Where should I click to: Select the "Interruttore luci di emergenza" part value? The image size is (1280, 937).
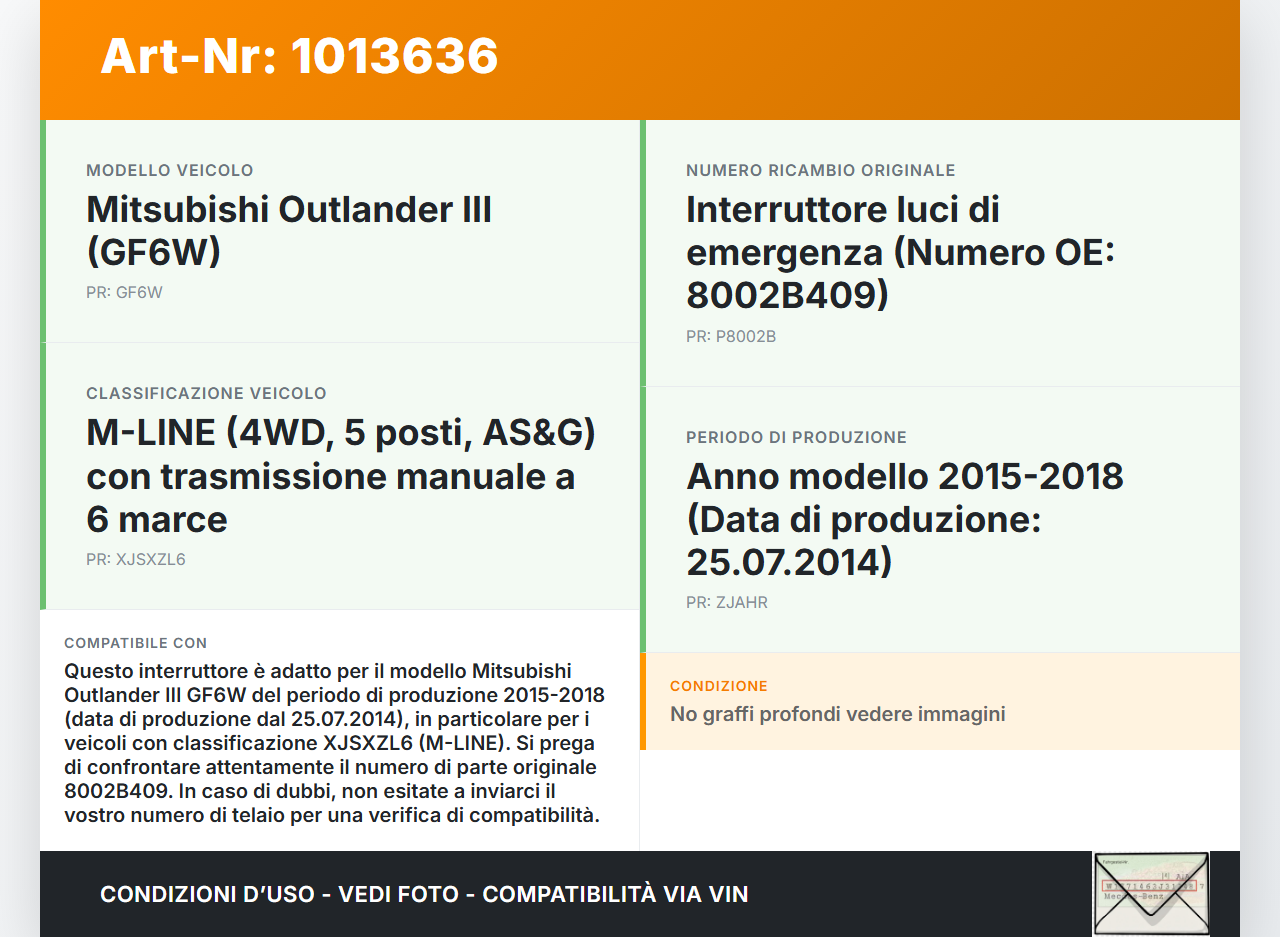(x=900, y=252)
